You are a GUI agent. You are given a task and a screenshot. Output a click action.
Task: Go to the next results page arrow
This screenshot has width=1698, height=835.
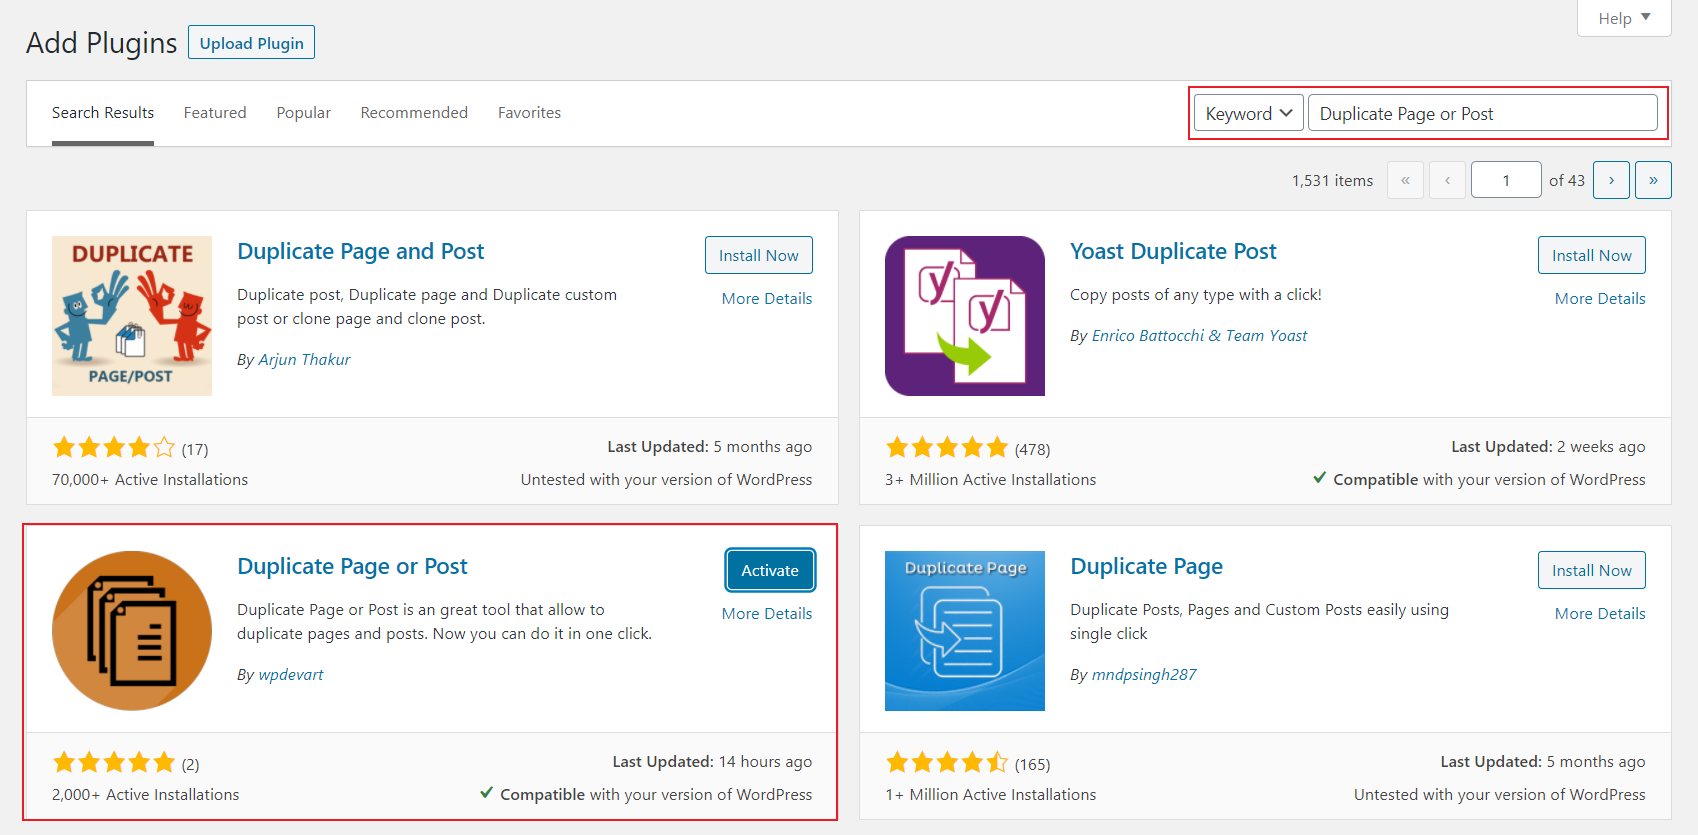(x=1611, y=180)
